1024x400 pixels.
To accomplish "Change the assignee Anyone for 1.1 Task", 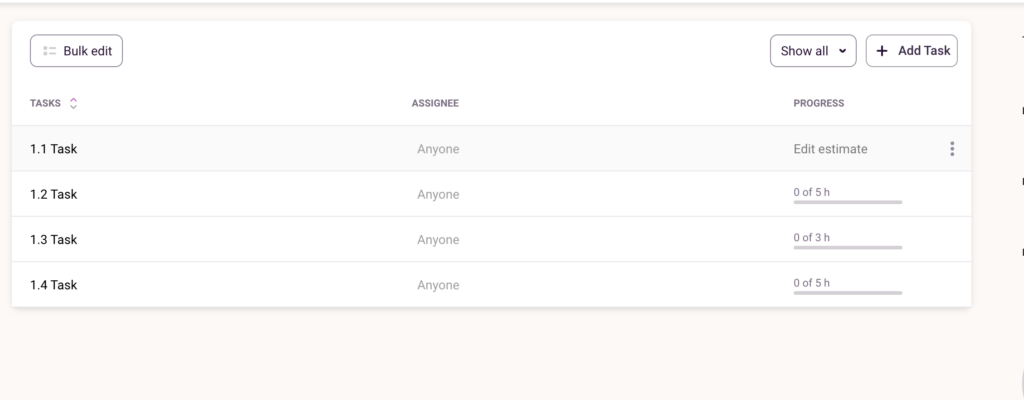I will 438,149.
